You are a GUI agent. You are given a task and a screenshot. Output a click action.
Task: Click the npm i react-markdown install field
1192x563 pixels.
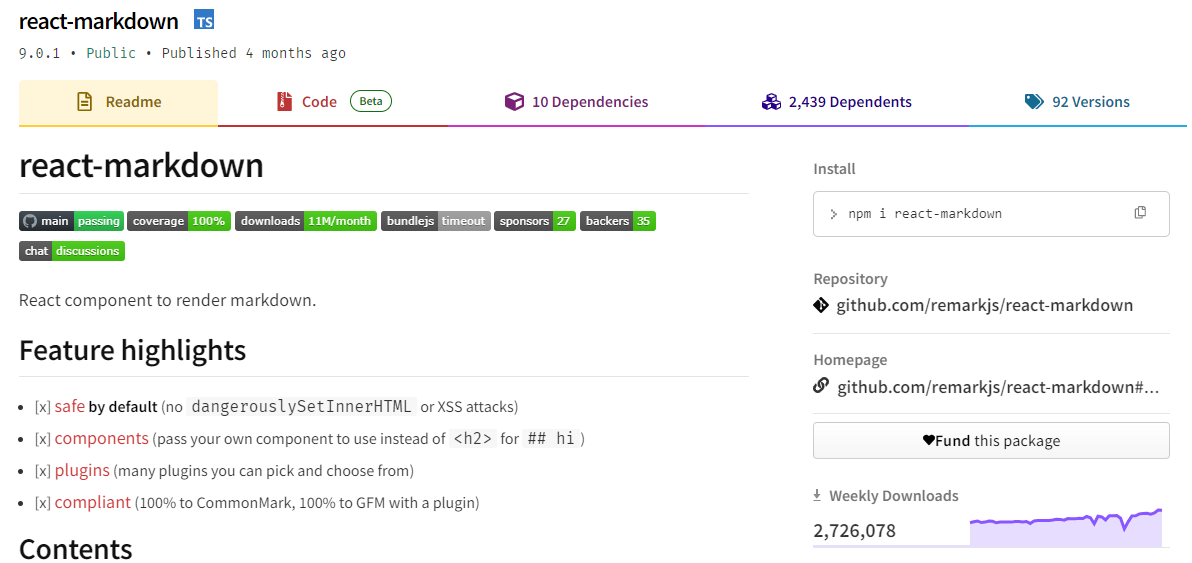click(991, 213)
